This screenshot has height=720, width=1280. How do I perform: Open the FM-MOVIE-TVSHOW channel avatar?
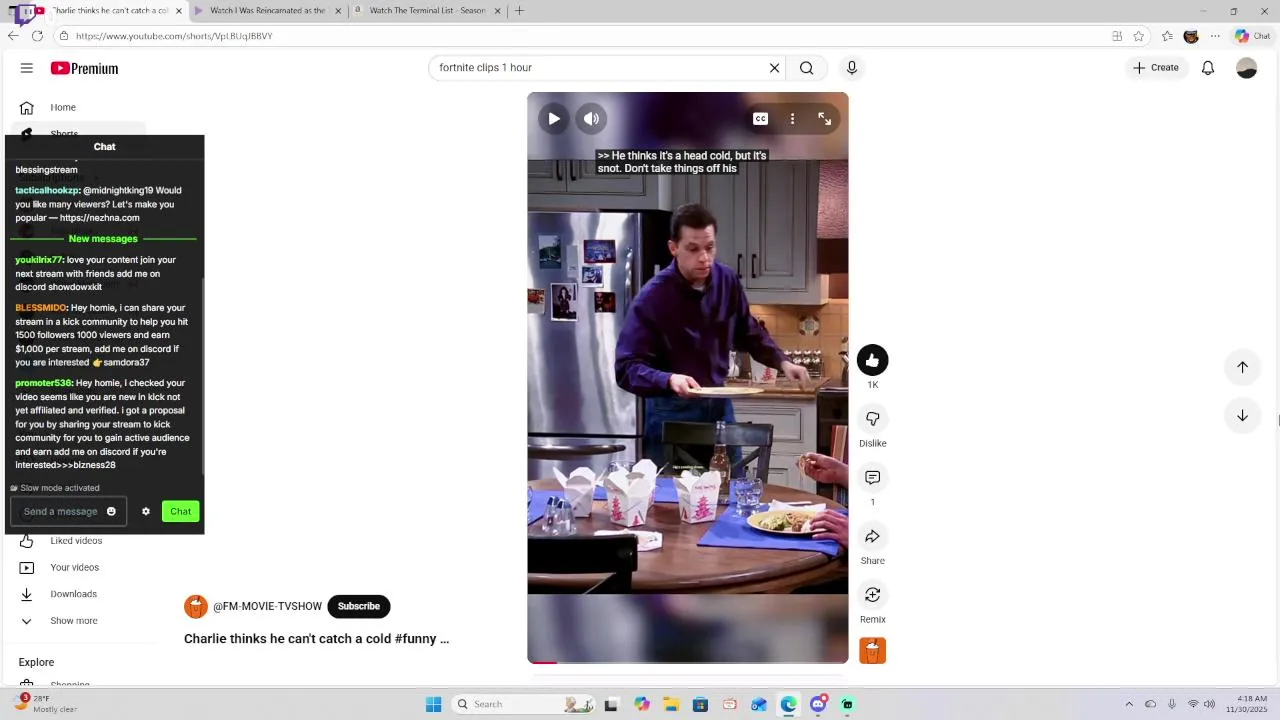196,606
